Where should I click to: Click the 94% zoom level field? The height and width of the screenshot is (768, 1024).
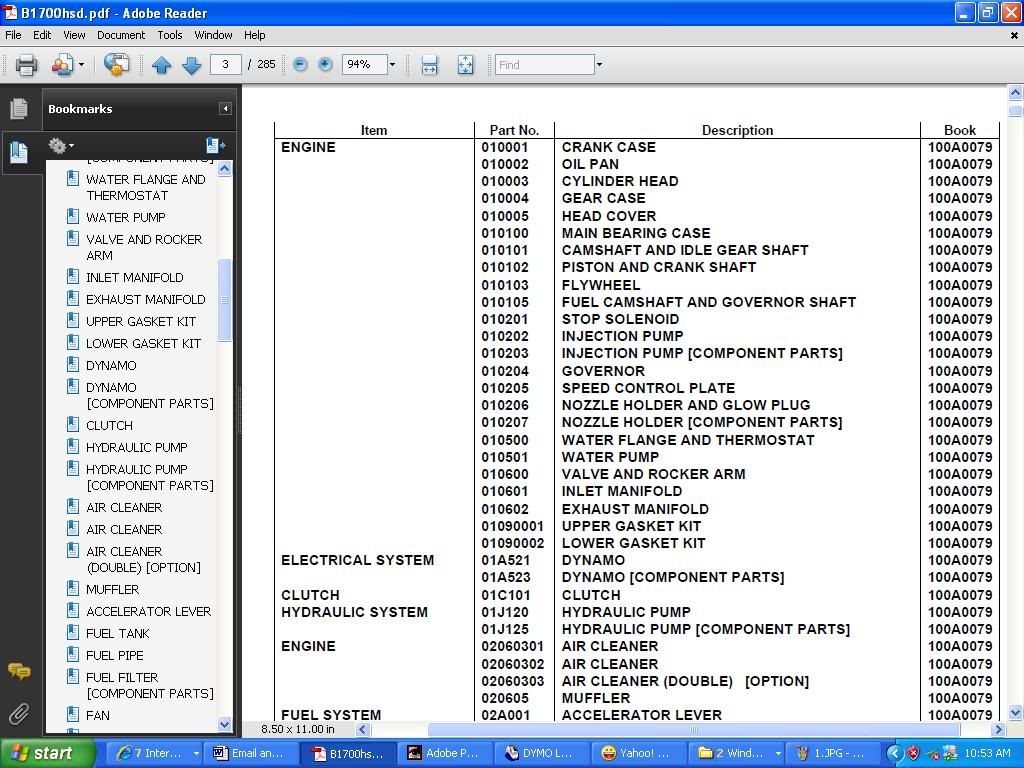(x=364, y=64)
